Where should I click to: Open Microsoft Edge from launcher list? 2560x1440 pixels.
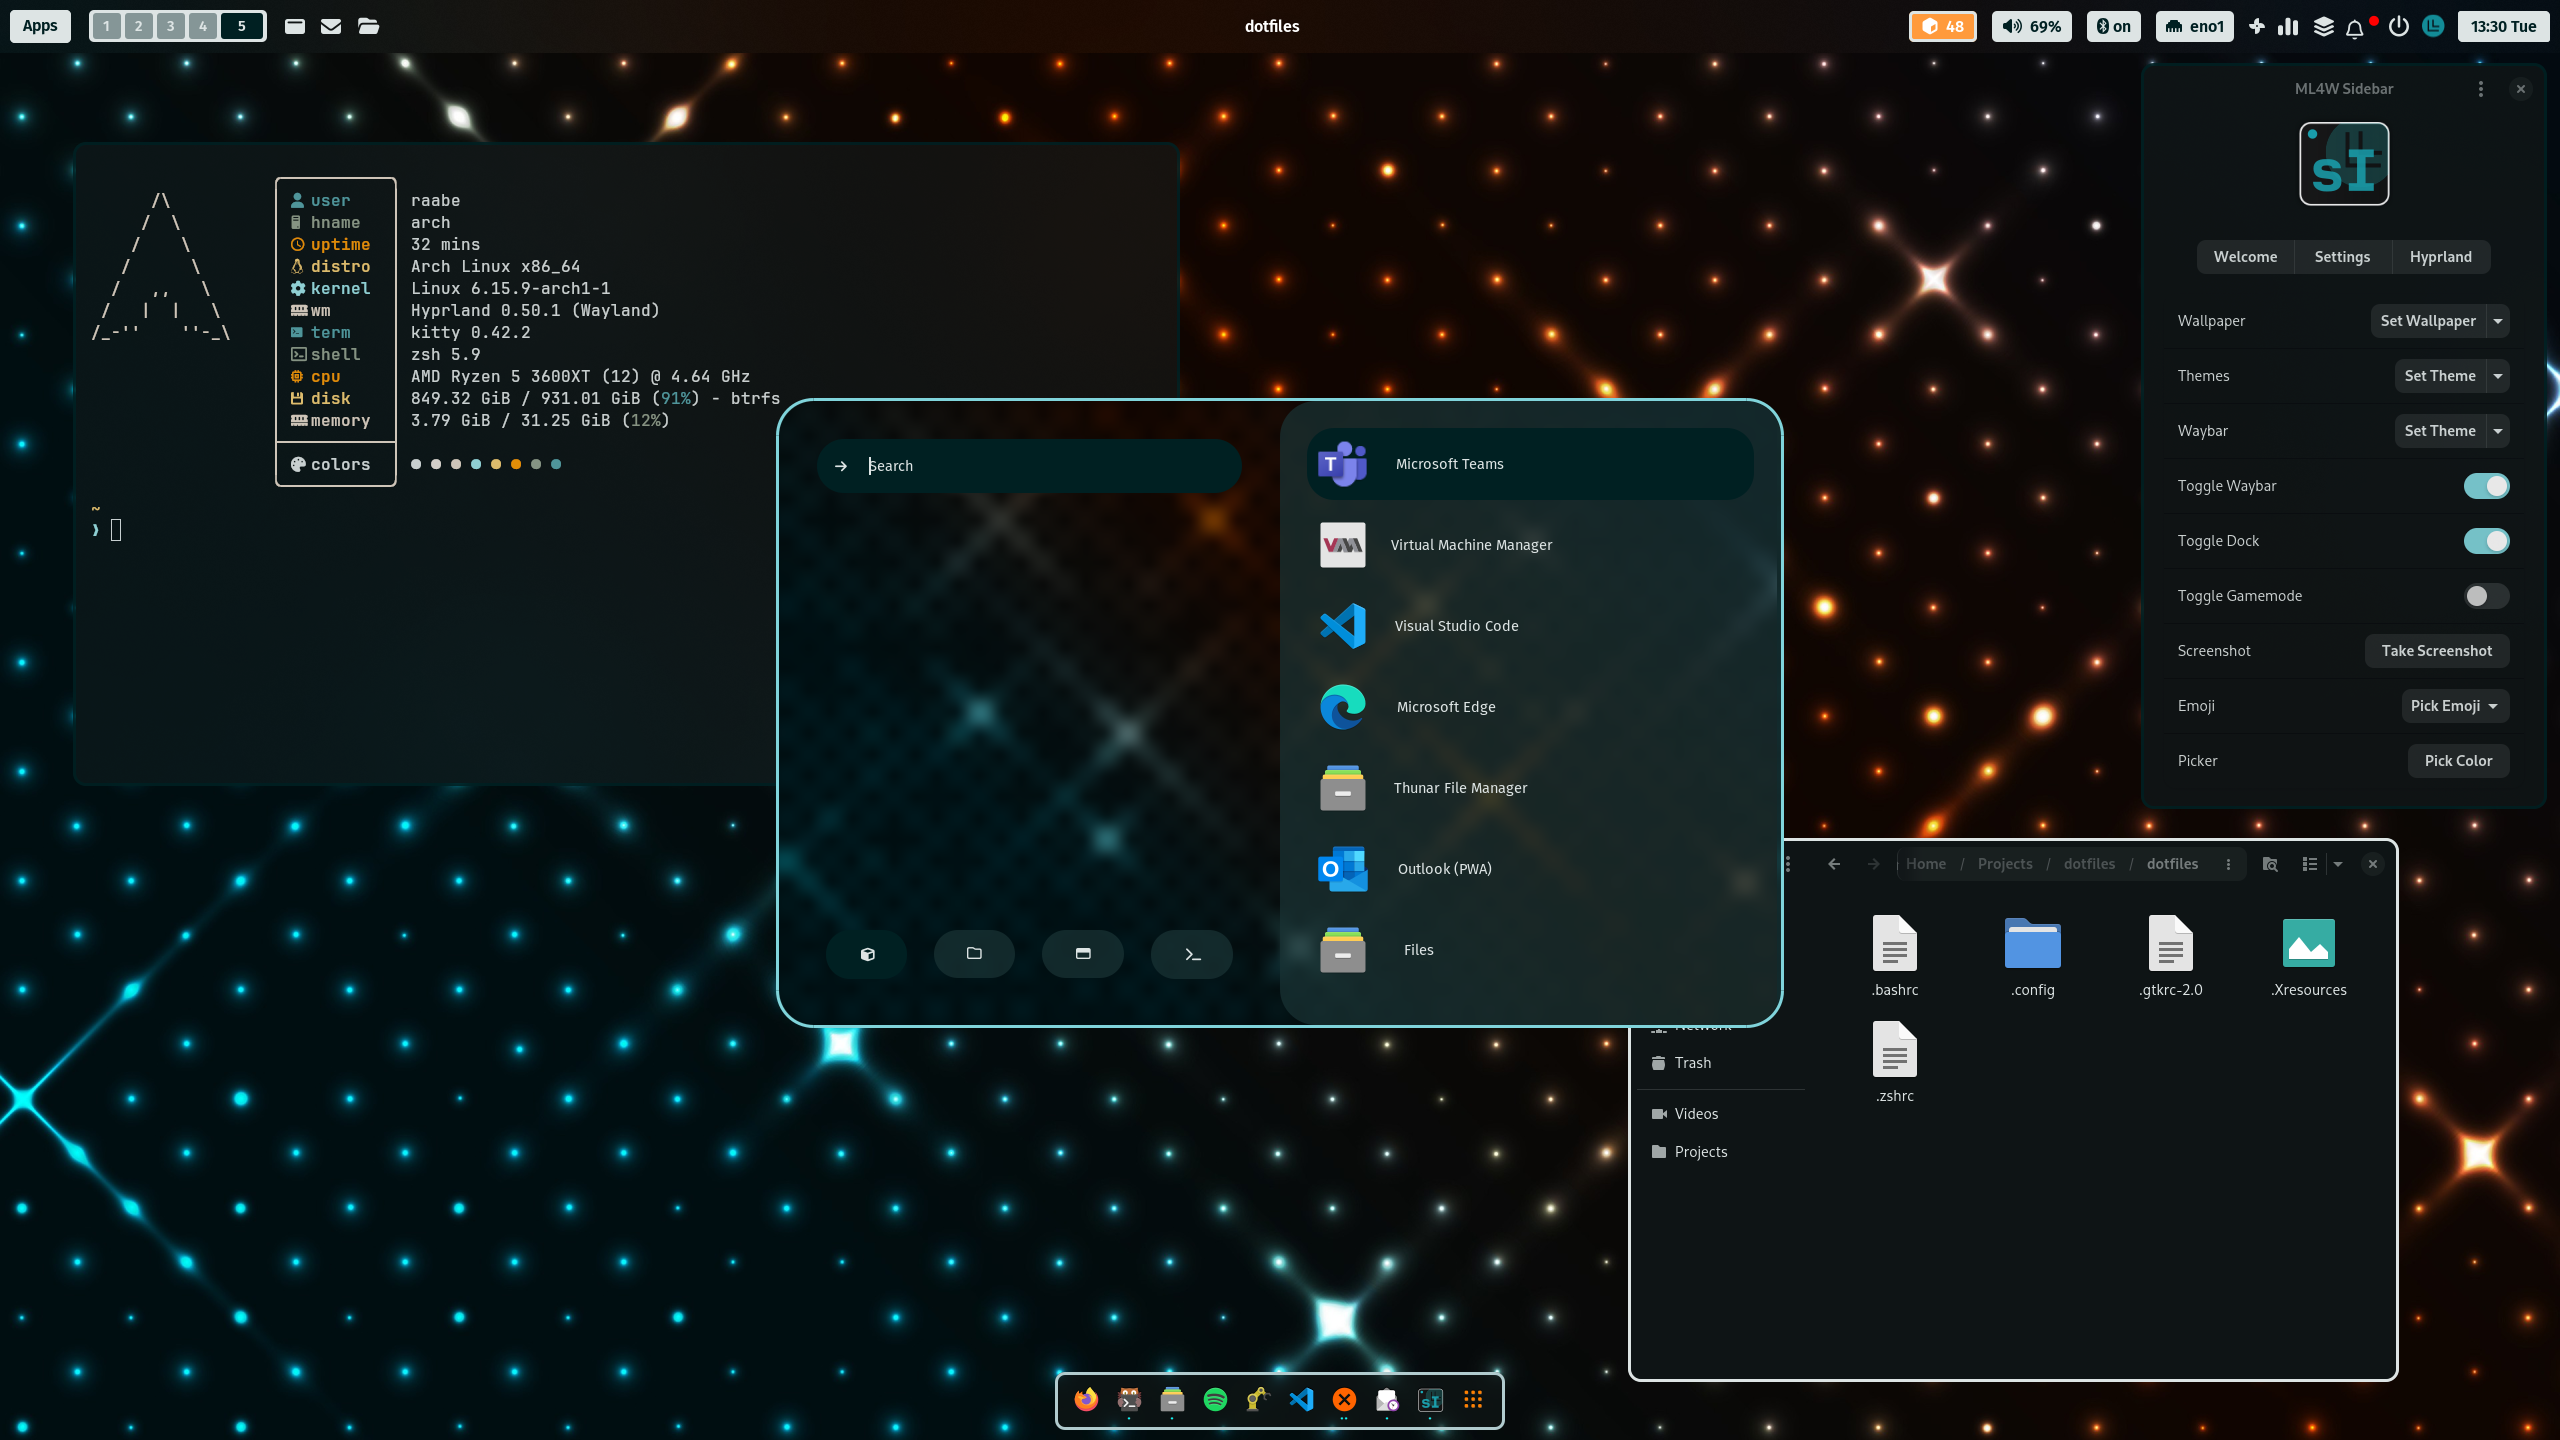(x=1445, y=707)
